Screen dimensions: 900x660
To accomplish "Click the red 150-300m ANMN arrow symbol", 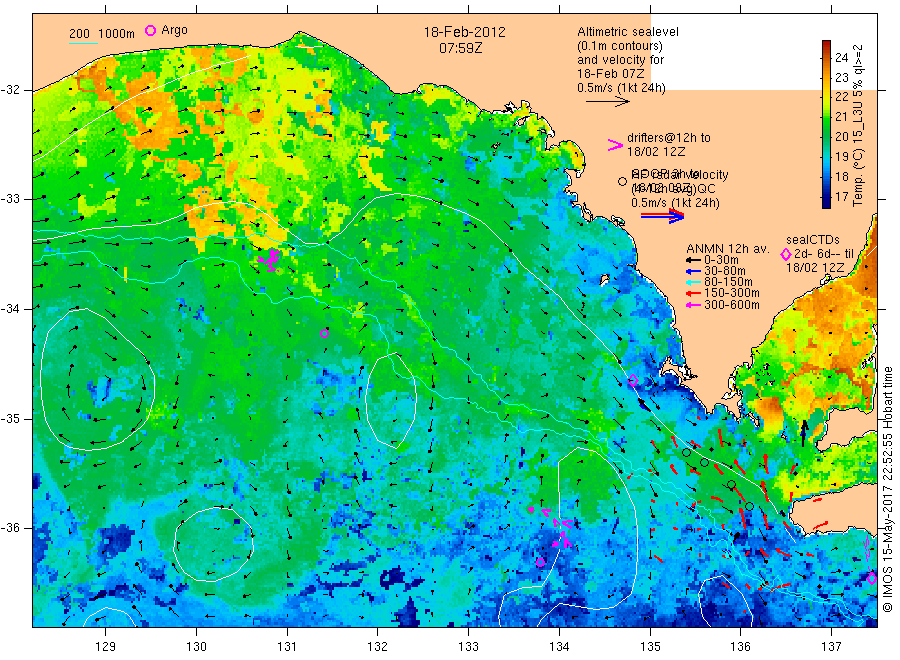I will [693, 293].
